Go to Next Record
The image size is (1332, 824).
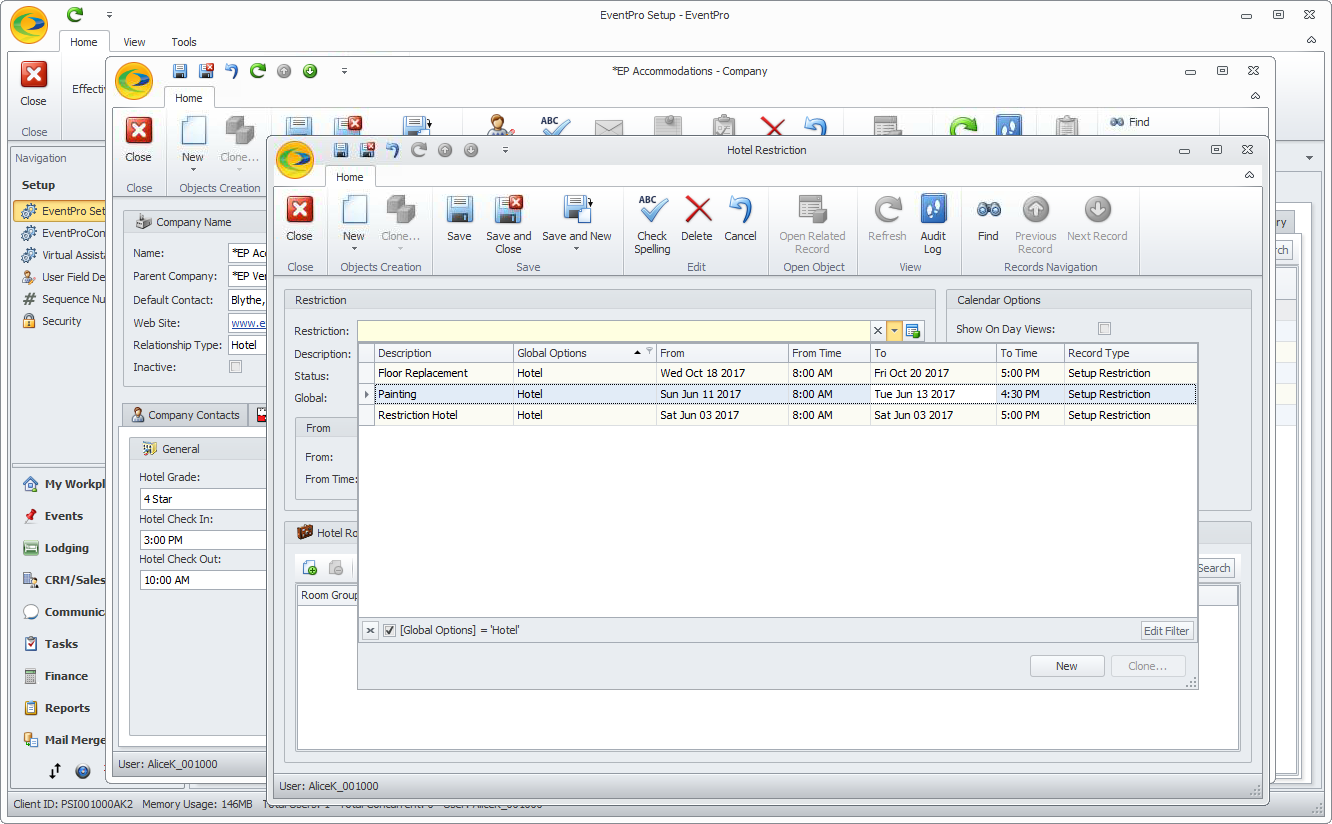(x=1097, y=219)
